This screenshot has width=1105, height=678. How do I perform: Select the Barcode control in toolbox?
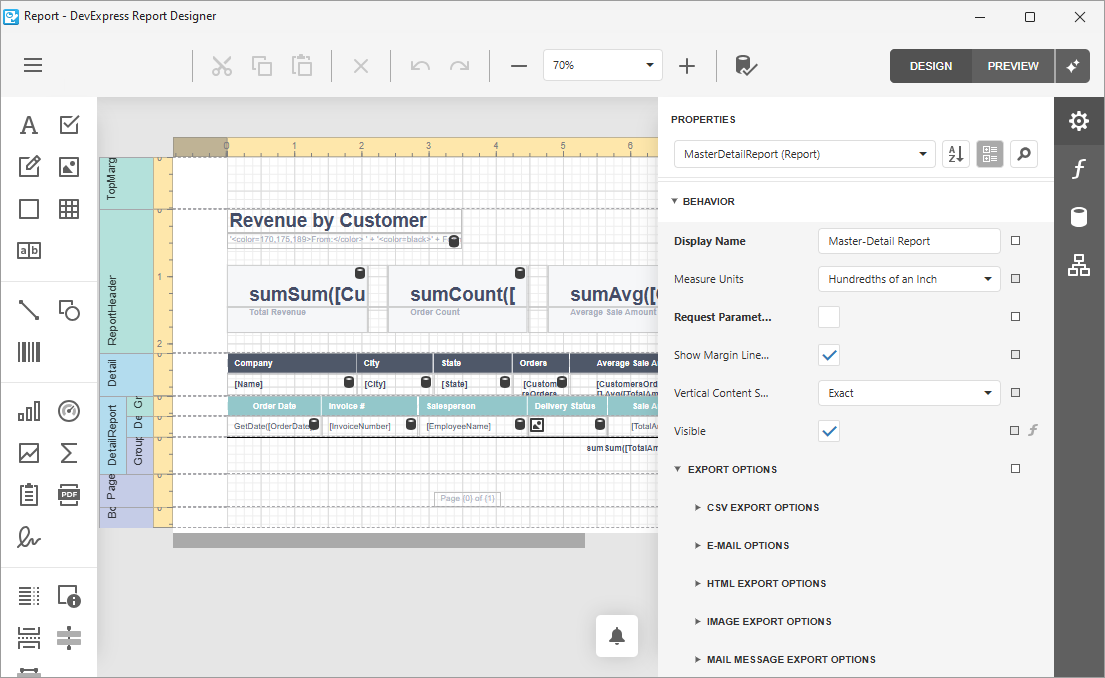pyautogui.click(x=29, y=352)
